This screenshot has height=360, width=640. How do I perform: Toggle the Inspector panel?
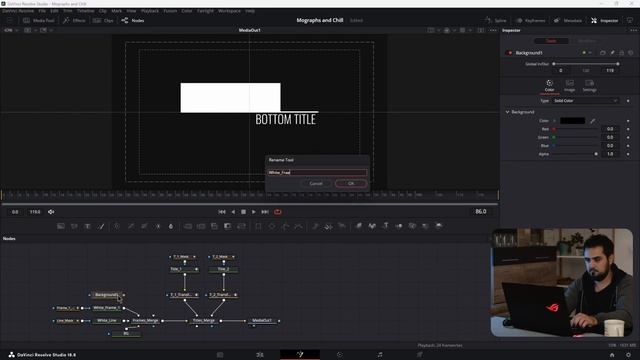pos(604,20)
